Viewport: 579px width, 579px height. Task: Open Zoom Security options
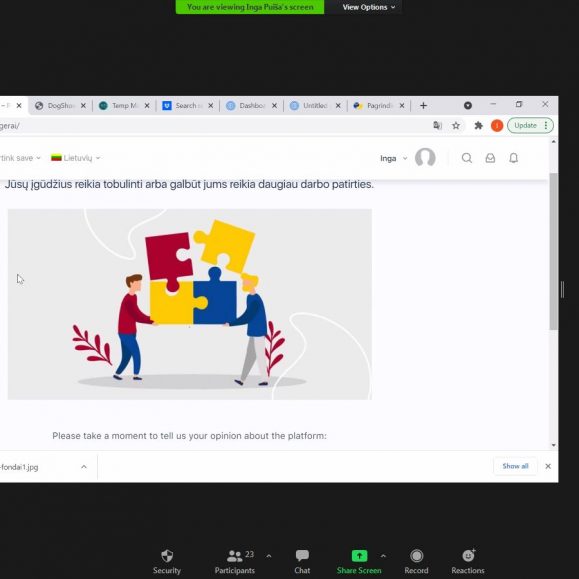pyautogui.click(x=167, y=562)
